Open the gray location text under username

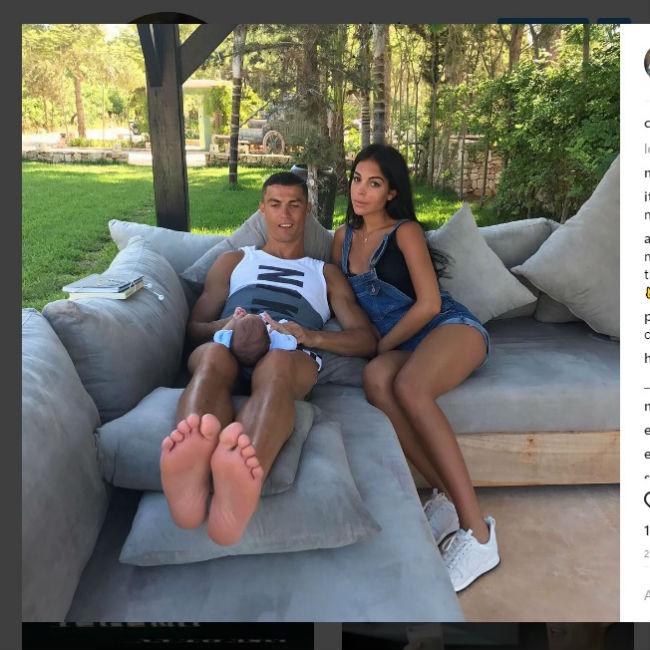[647, 149]
